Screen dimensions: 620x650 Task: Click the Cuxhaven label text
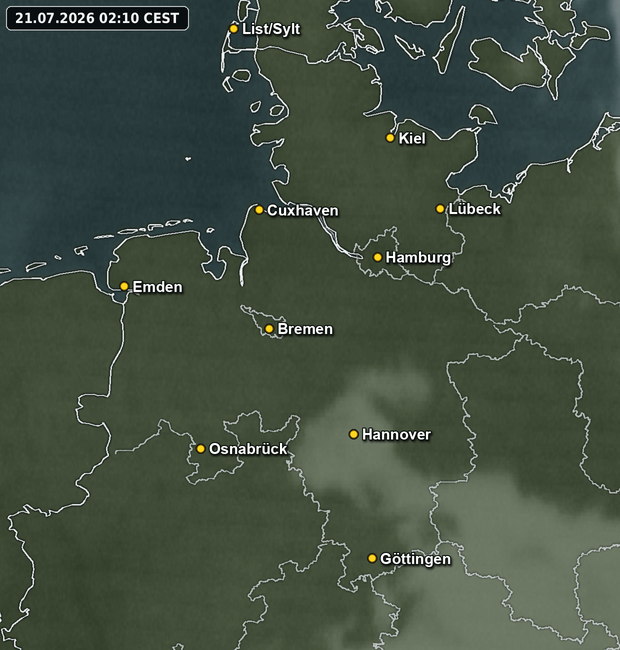[x=303, y=210]
